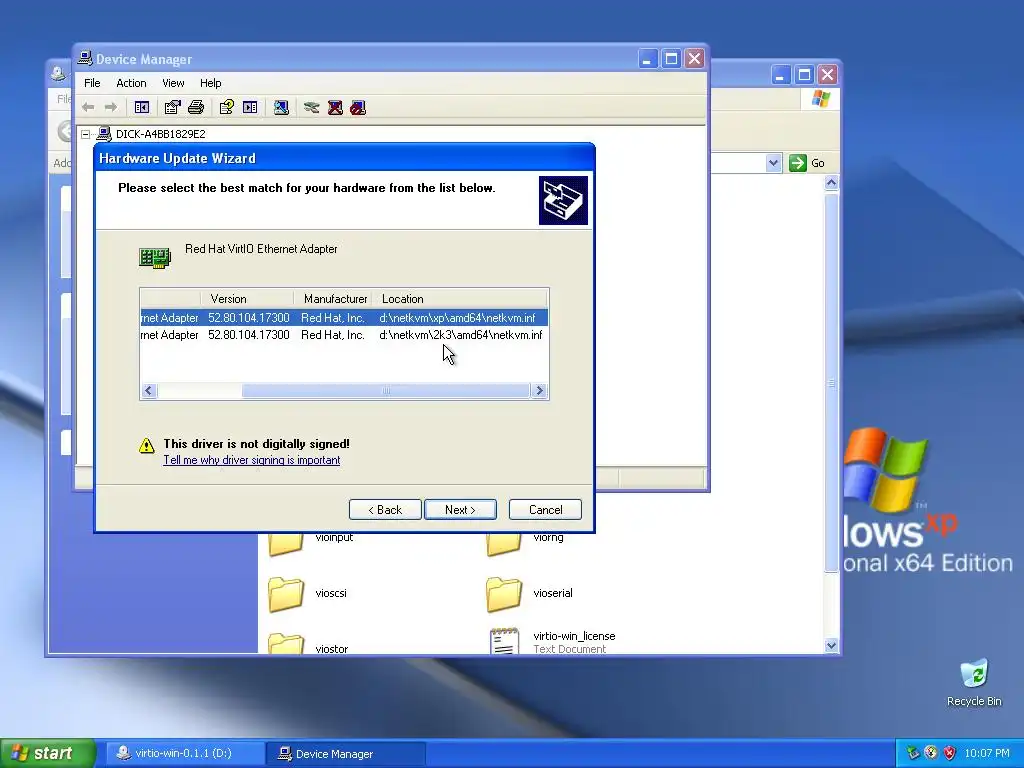The image size is (1024, 768).
Task: Click the Forward arrow in Device Manager toolbar
Action: click(111, 108)
